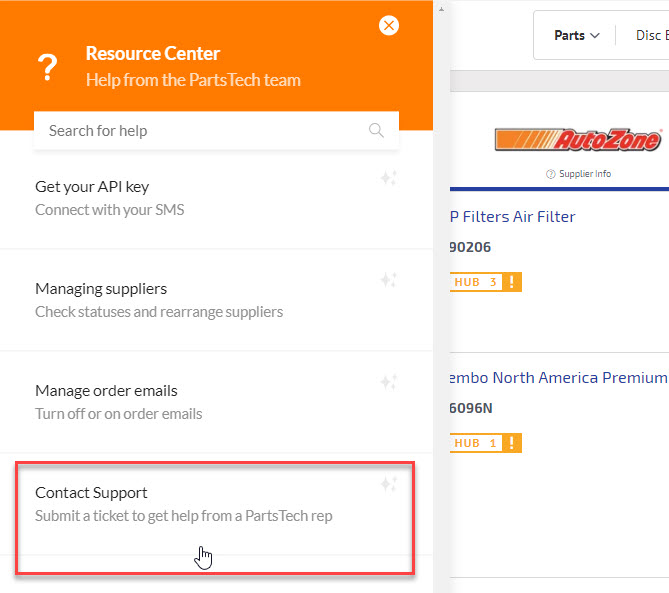Viewport: 669px width, 593px height.
Task: Open Get your API key article
Action: (x=216, y=198)
